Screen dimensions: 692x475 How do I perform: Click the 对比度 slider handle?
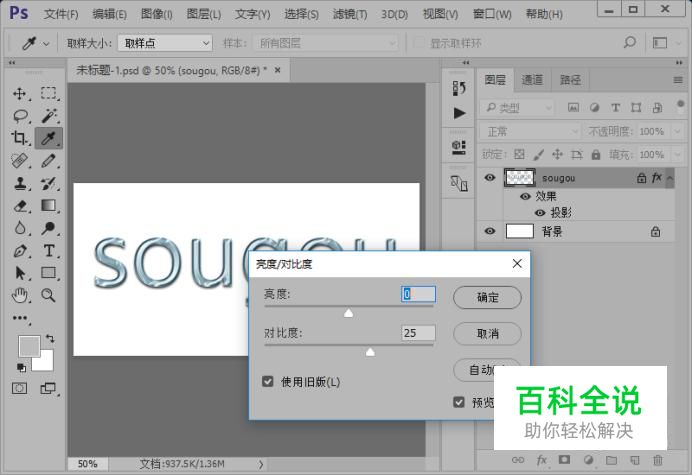370,352
